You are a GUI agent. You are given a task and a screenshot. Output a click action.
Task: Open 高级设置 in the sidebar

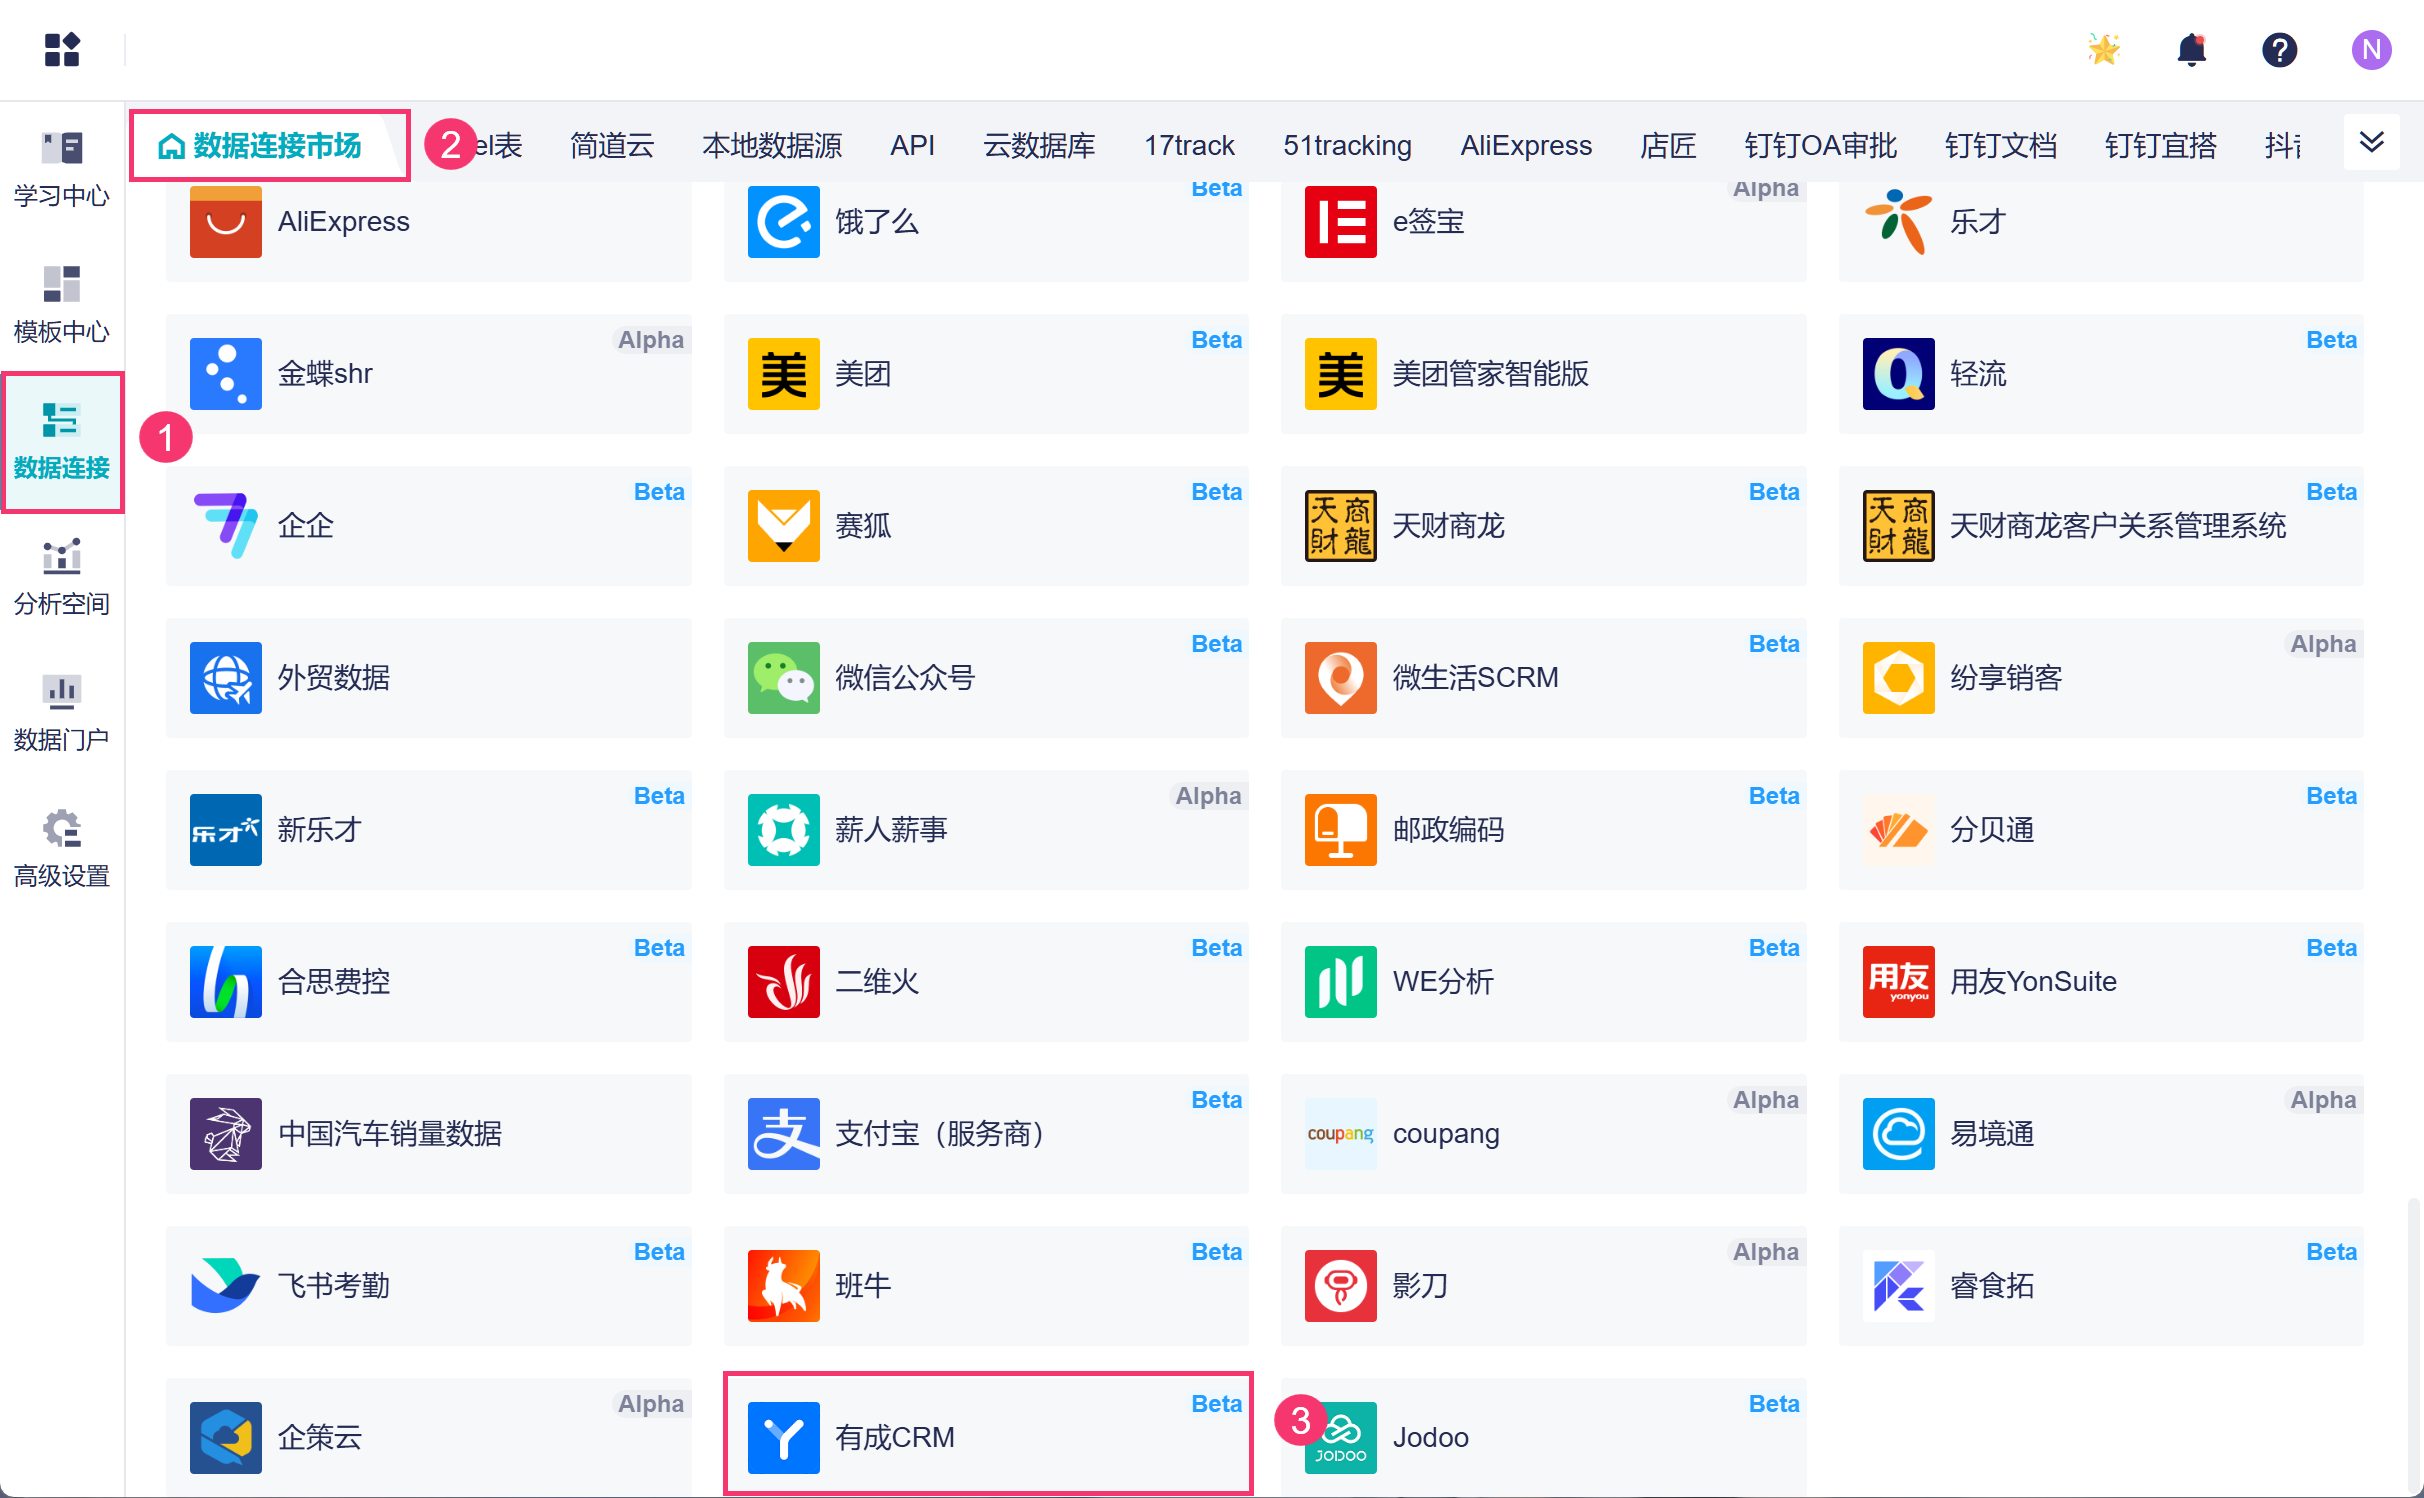click(62, 849)
